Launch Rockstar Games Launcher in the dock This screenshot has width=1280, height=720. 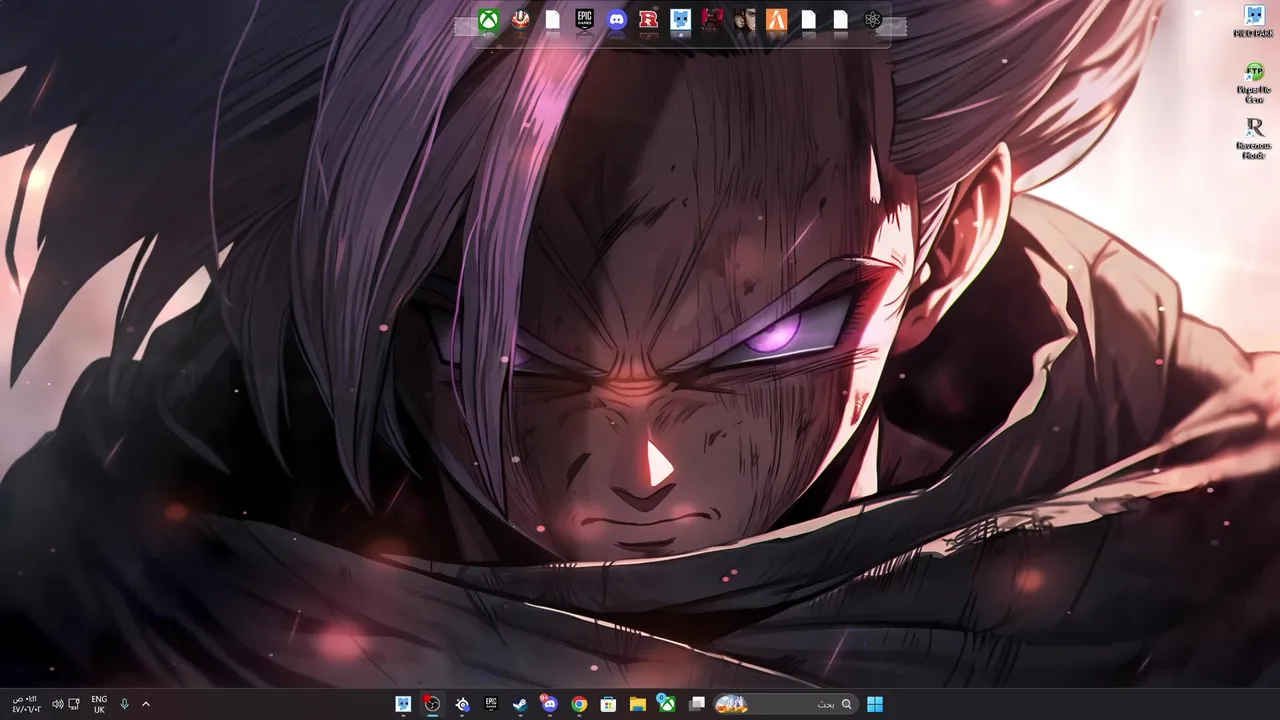pos(648,20)
